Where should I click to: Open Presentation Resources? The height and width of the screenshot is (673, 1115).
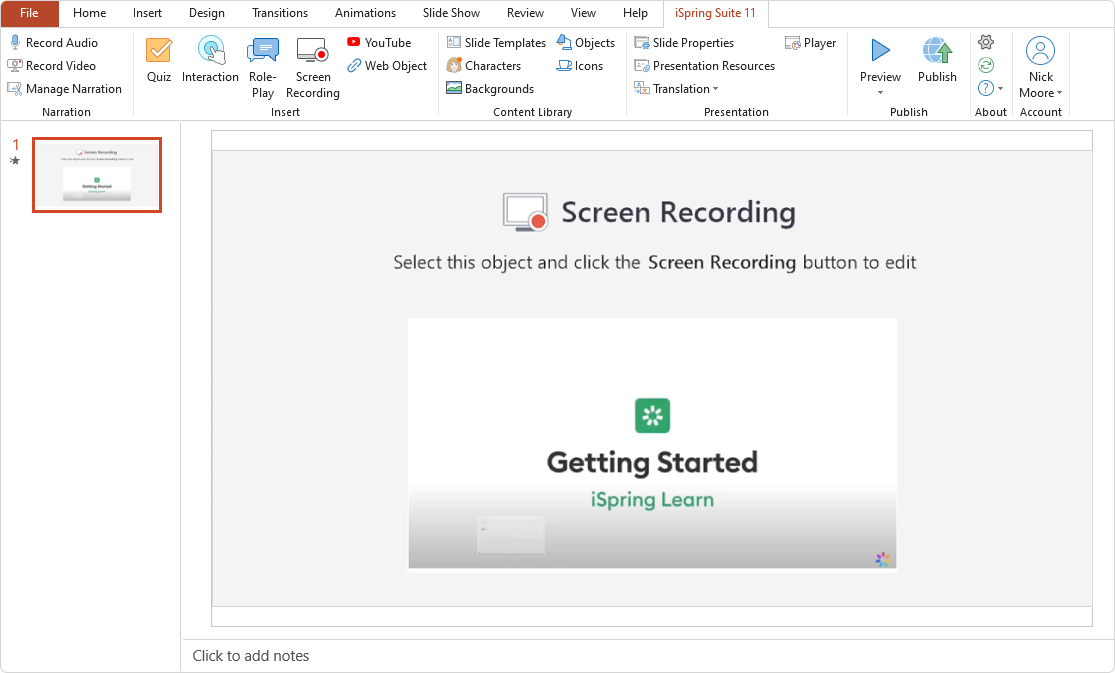point(705,65)
